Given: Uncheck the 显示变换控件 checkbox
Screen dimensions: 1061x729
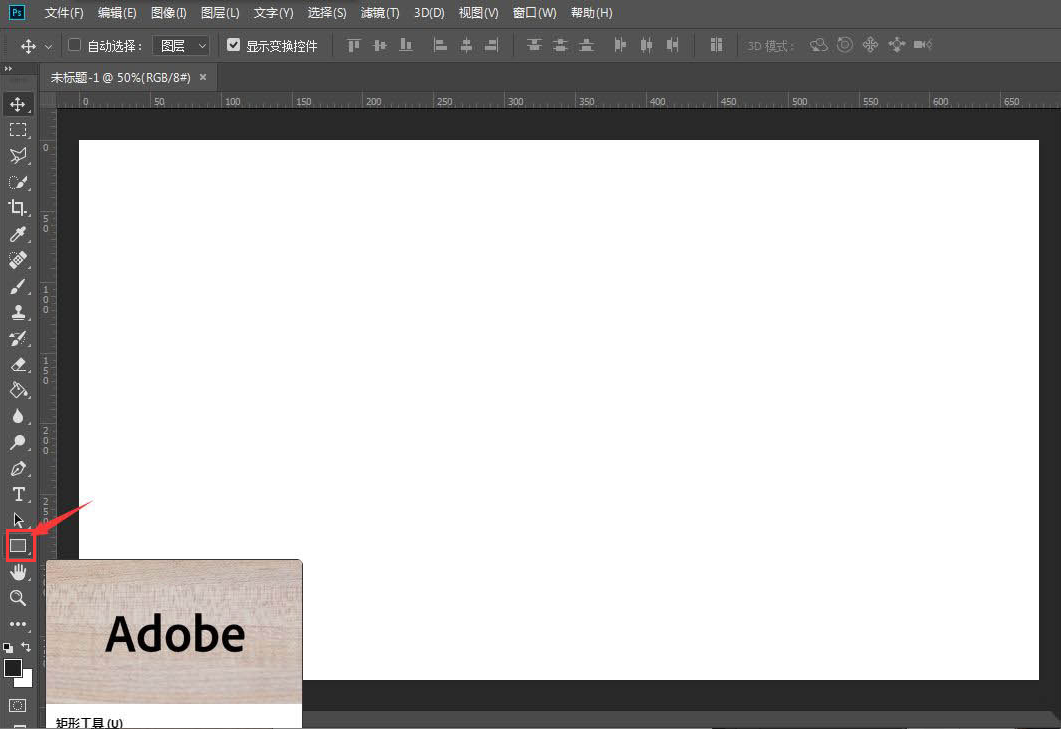Looking at the screenshot, I should [233, 45].
